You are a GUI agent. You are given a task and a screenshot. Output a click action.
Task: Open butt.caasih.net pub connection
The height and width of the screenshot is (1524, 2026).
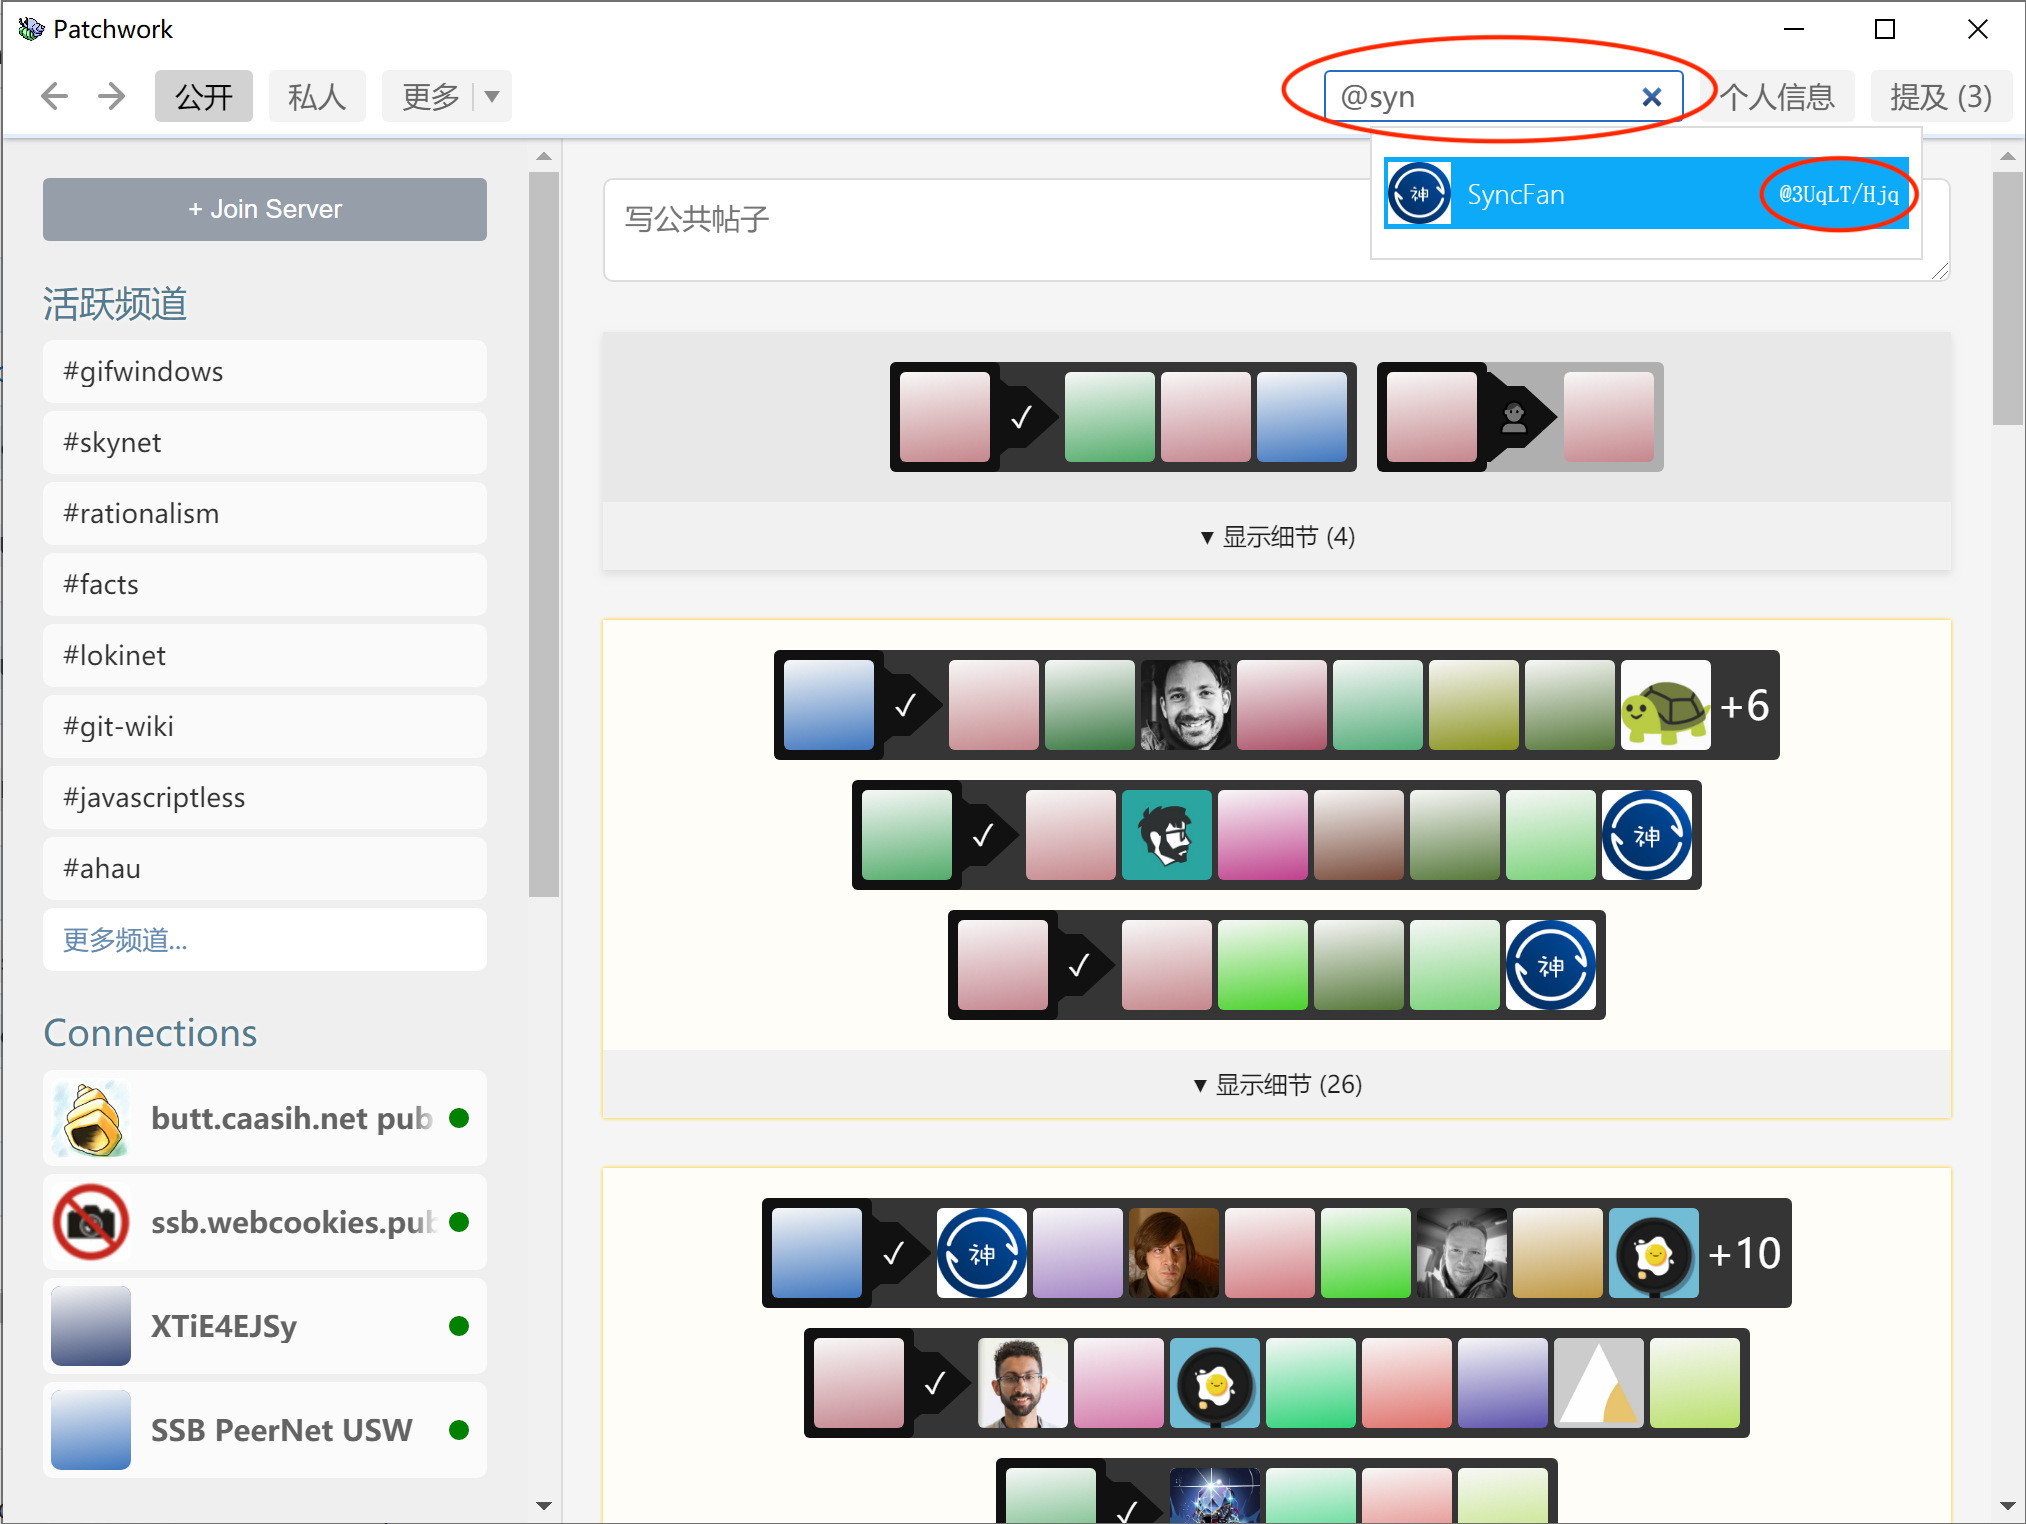coord(265,1118)
